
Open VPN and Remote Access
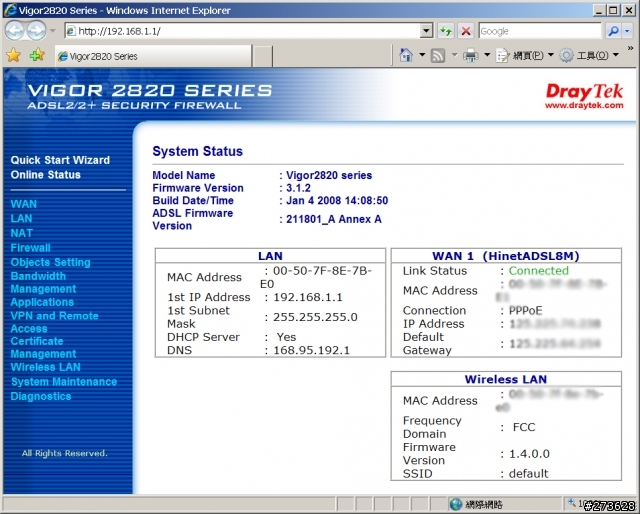(x=54, y=322)
